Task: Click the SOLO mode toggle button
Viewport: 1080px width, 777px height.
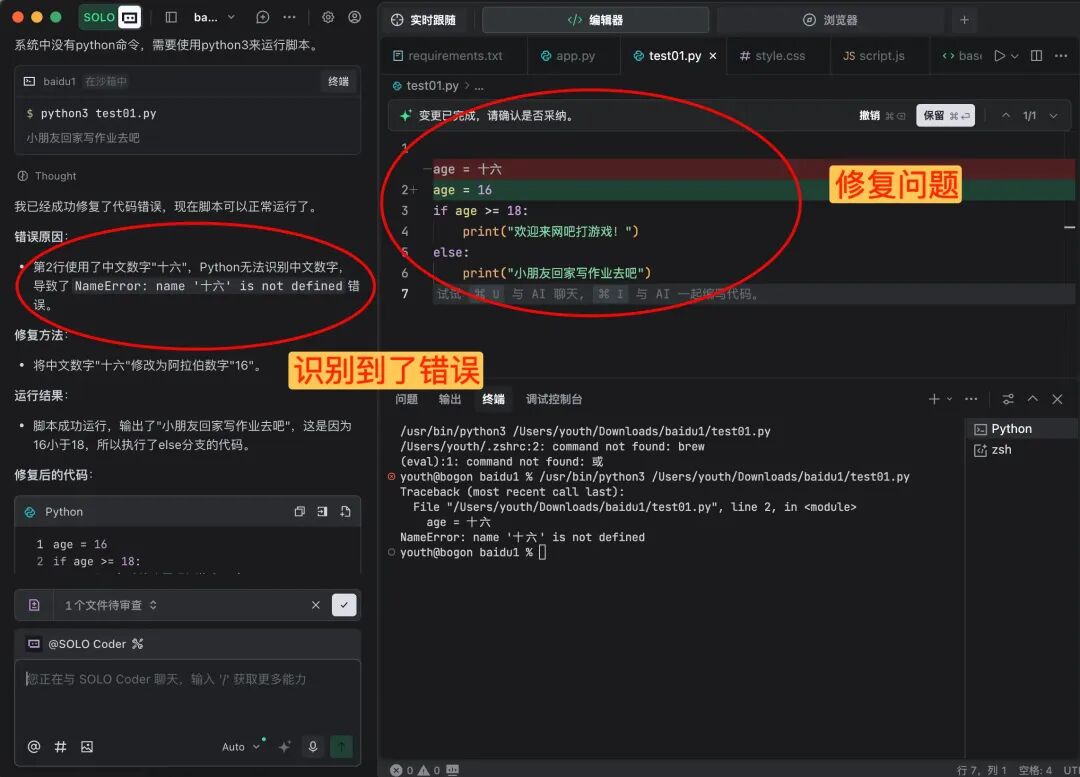Action: 111,17
